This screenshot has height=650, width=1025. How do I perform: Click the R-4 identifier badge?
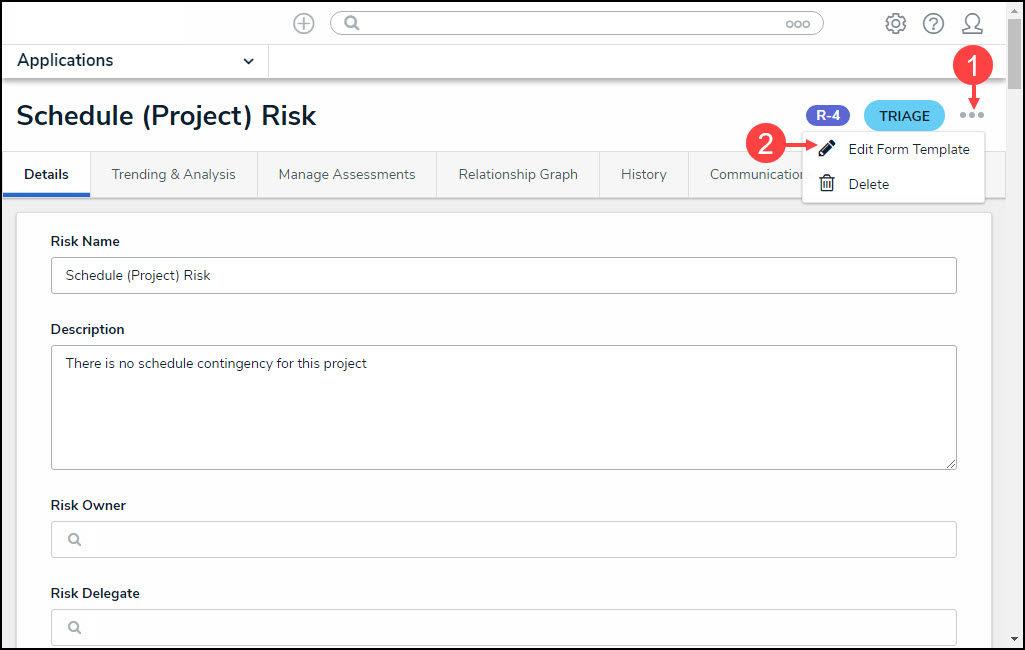click(827, 116)
